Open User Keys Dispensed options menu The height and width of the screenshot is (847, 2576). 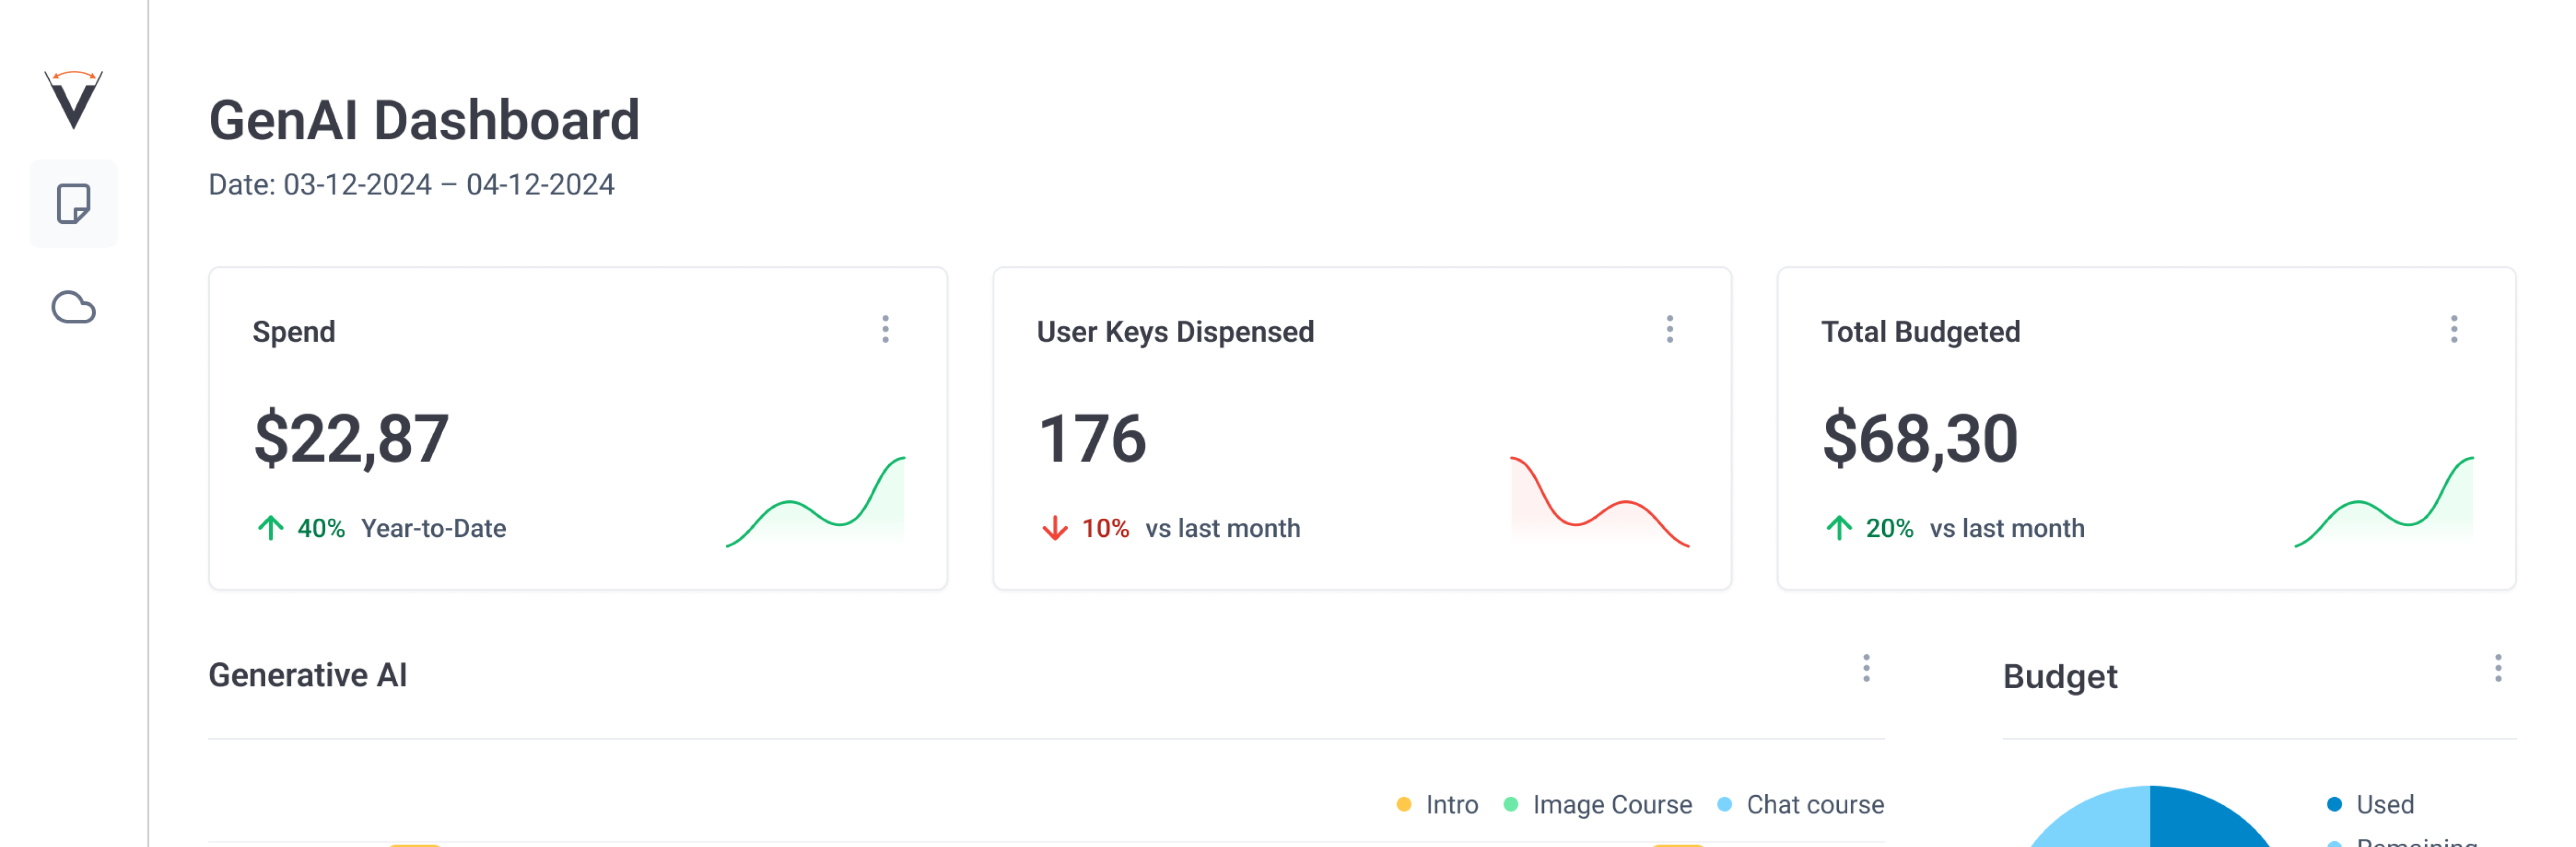(x=1669, y=329)
